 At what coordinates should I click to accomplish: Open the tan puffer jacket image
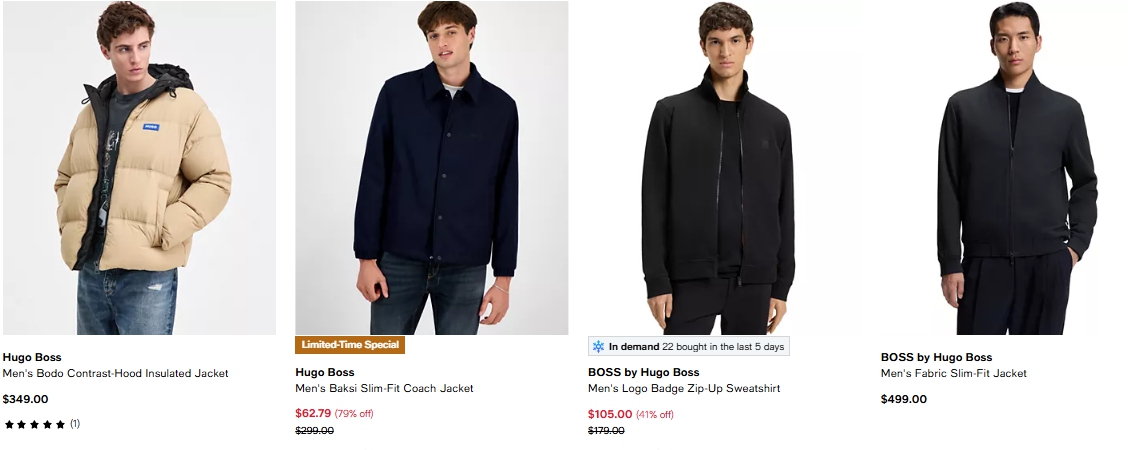point(139,168)
